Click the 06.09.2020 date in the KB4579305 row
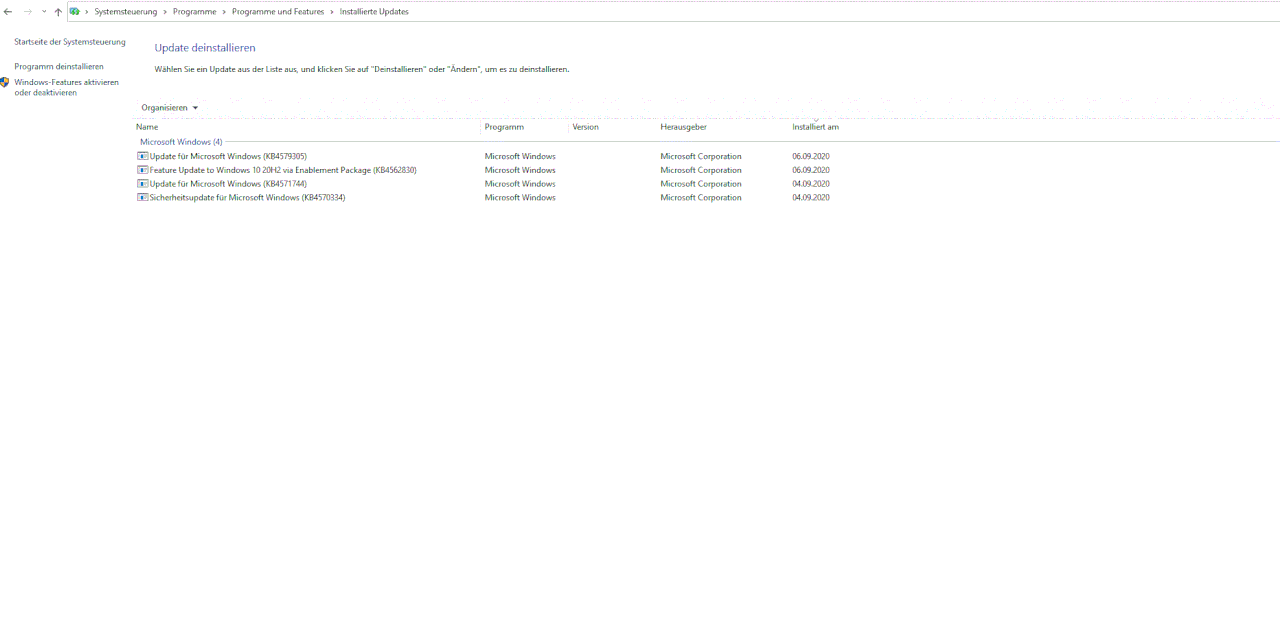 (811, 156)
